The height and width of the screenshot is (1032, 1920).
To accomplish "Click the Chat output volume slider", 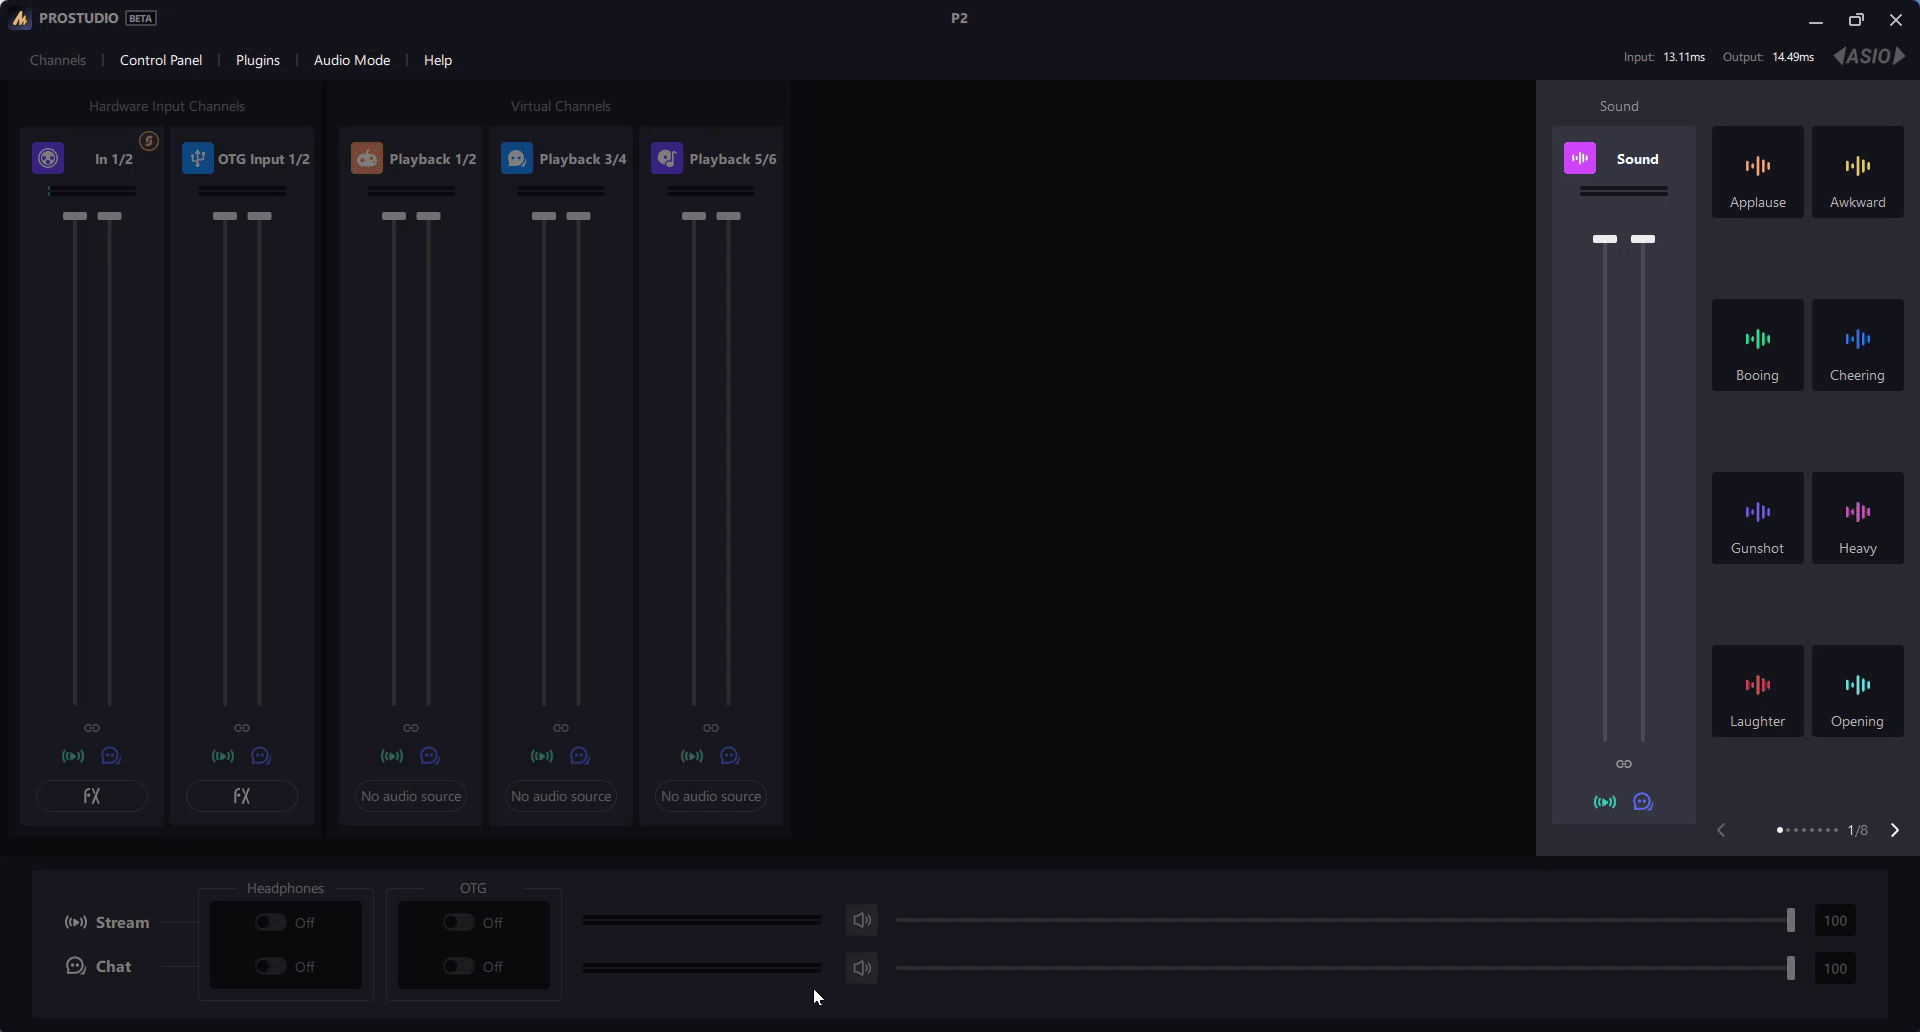I will coord(1345,968).
